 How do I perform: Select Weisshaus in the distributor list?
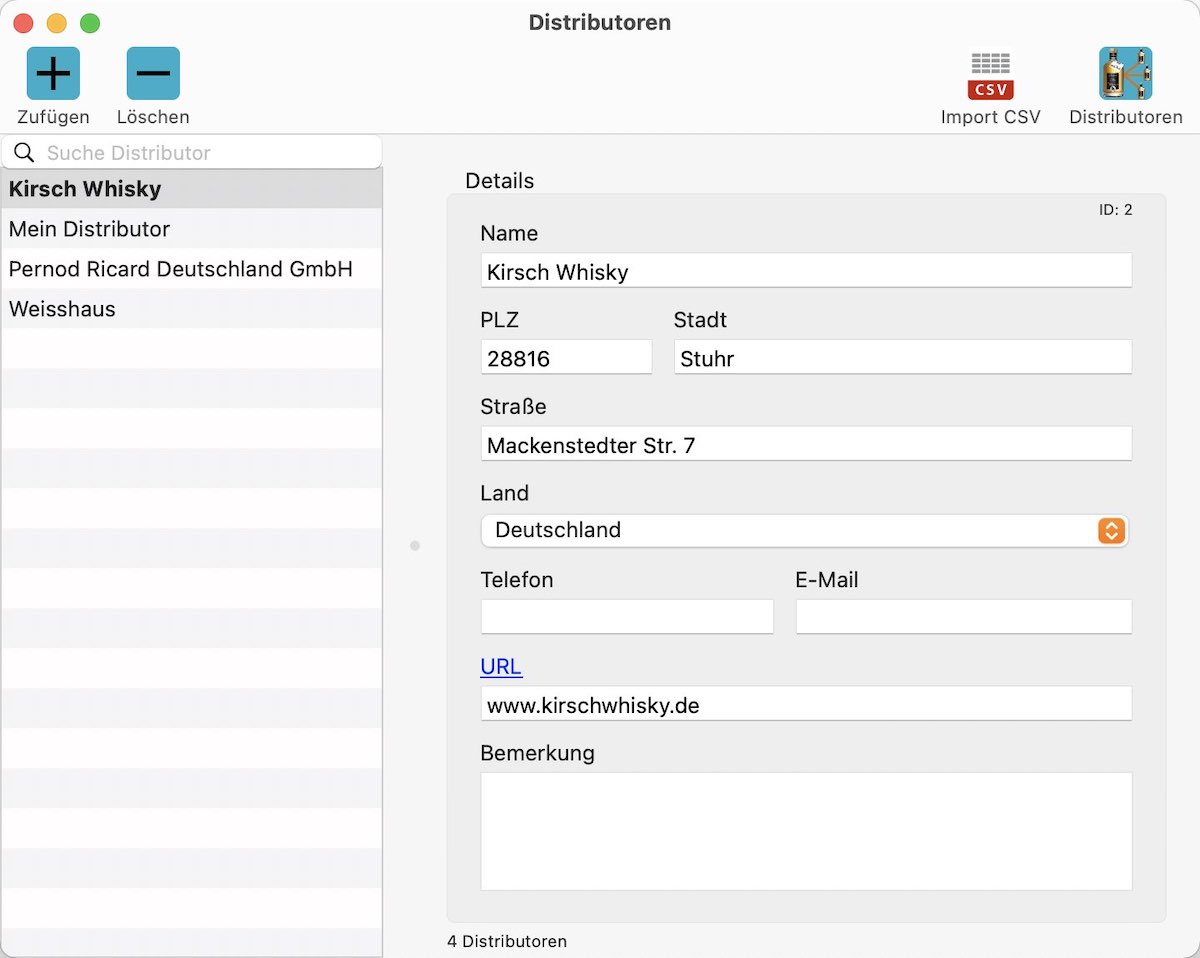point(191,309)
